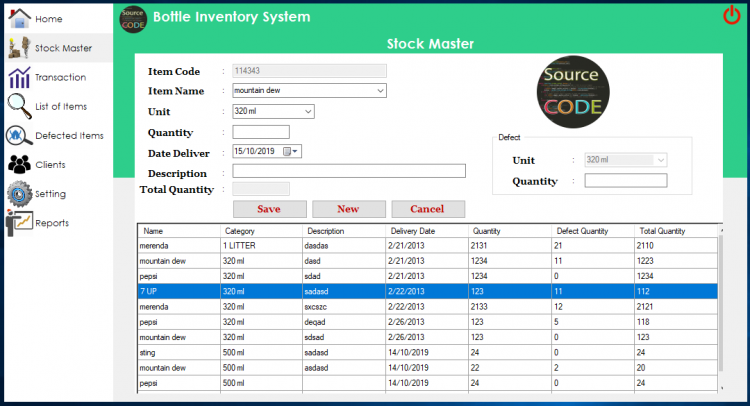The image size is (750, 406).
Task: Click the Stock Master sidebar icon
Action: coord(20,48)
